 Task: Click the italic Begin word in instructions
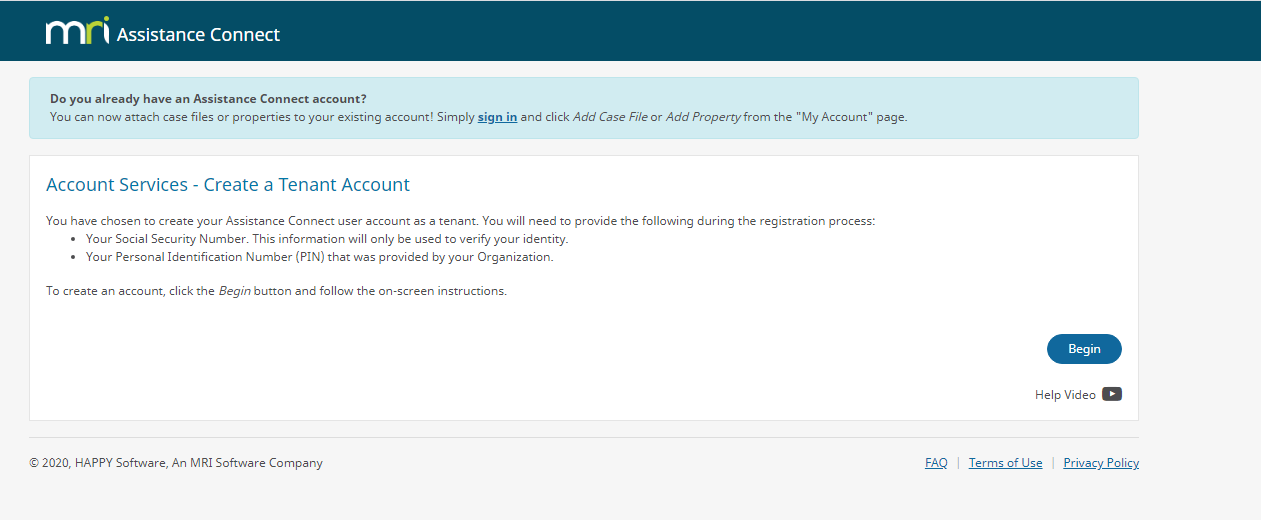(x=234, y=292)
